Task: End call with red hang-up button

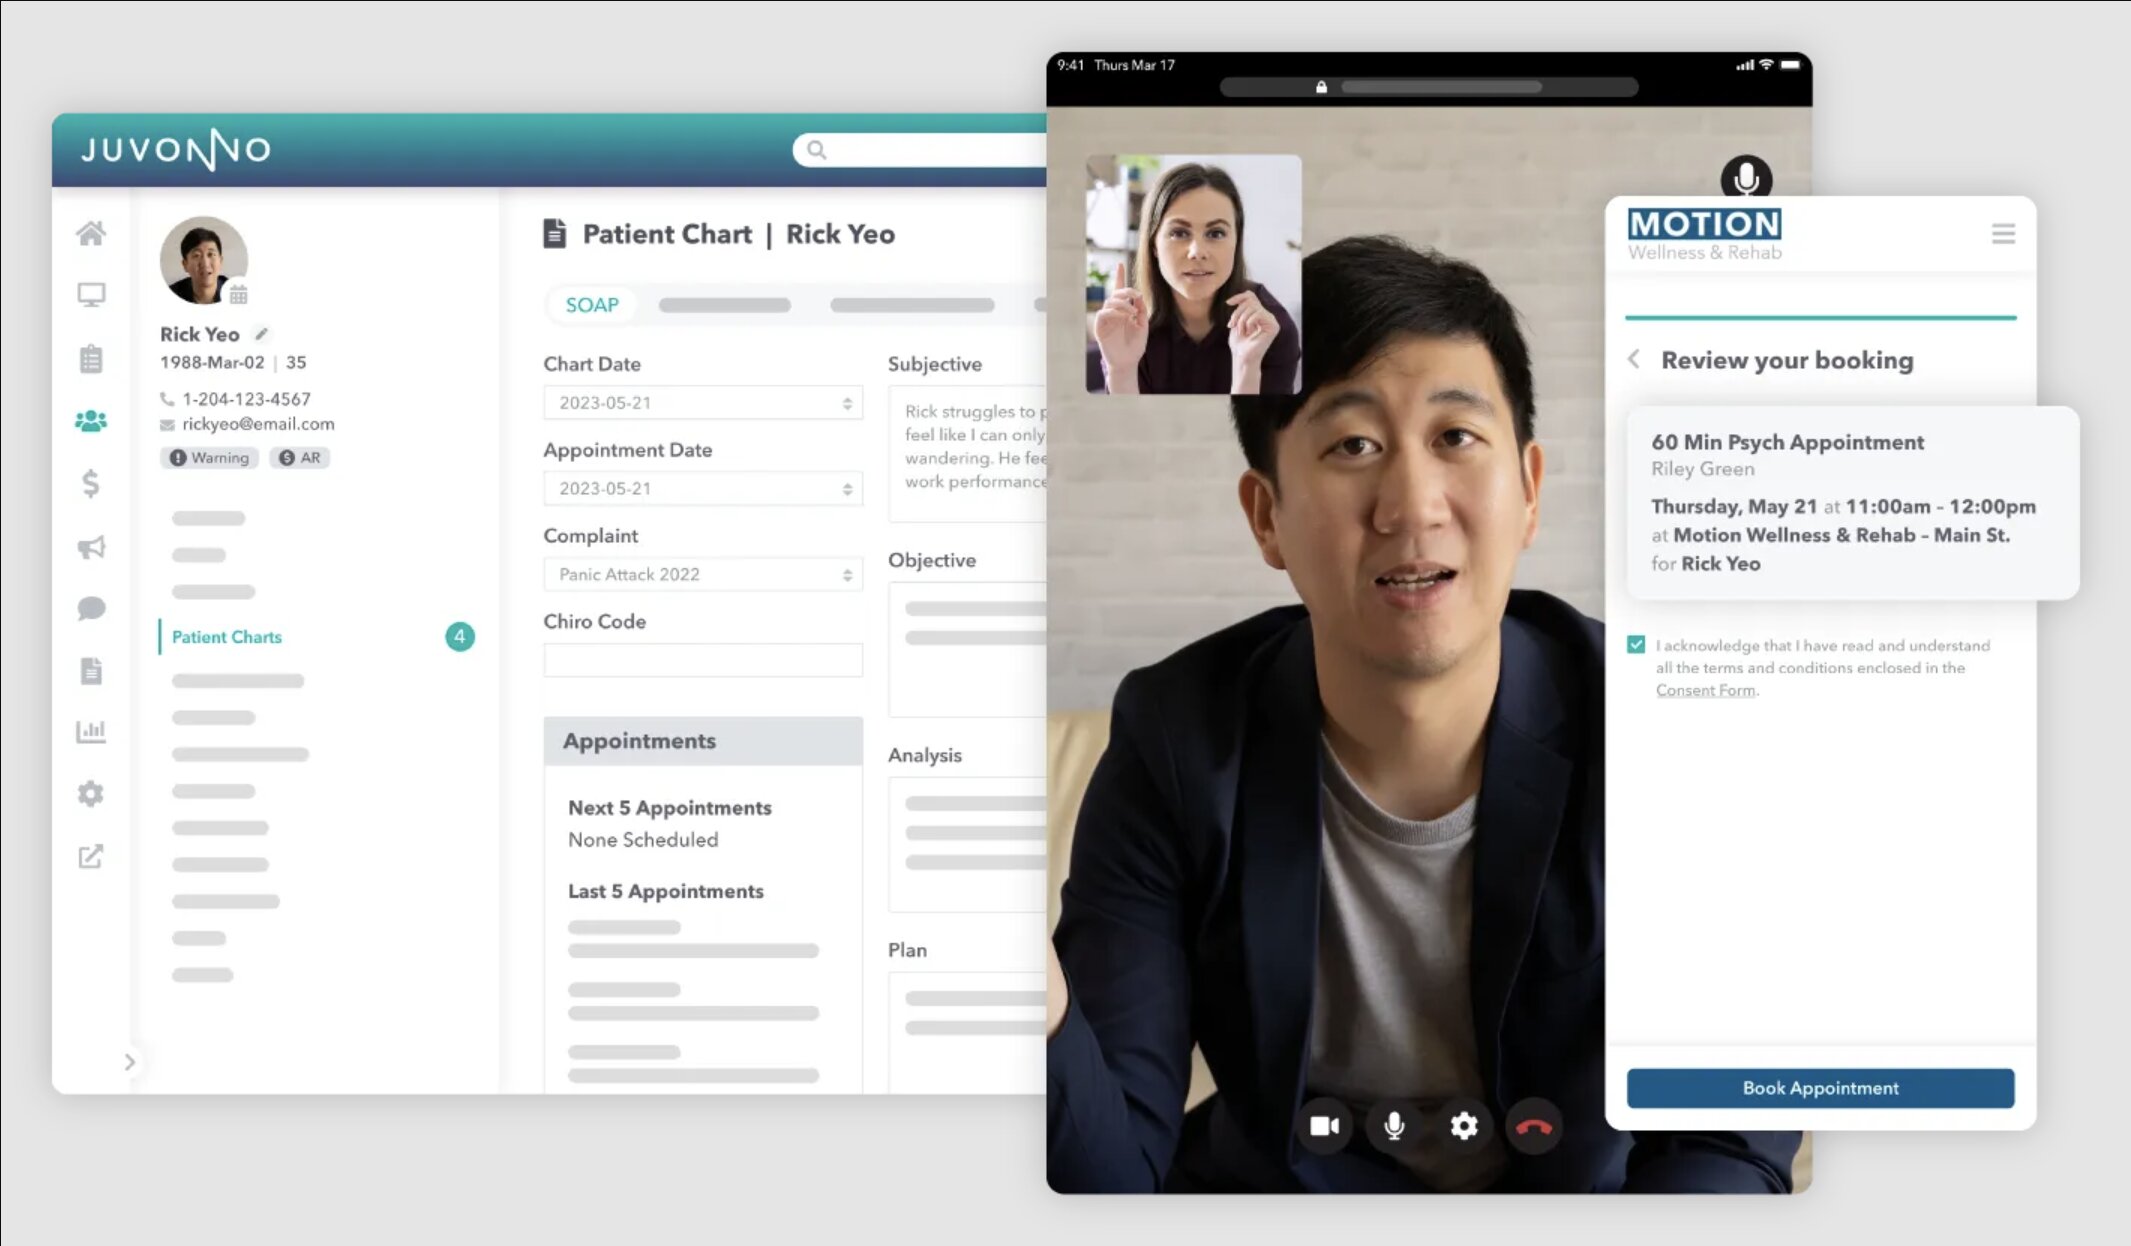Action: click(x=1533, y=1127)
